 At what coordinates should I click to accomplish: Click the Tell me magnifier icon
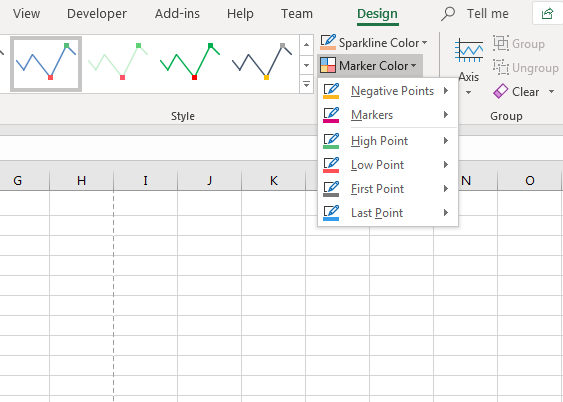click(x=448, y=14)
